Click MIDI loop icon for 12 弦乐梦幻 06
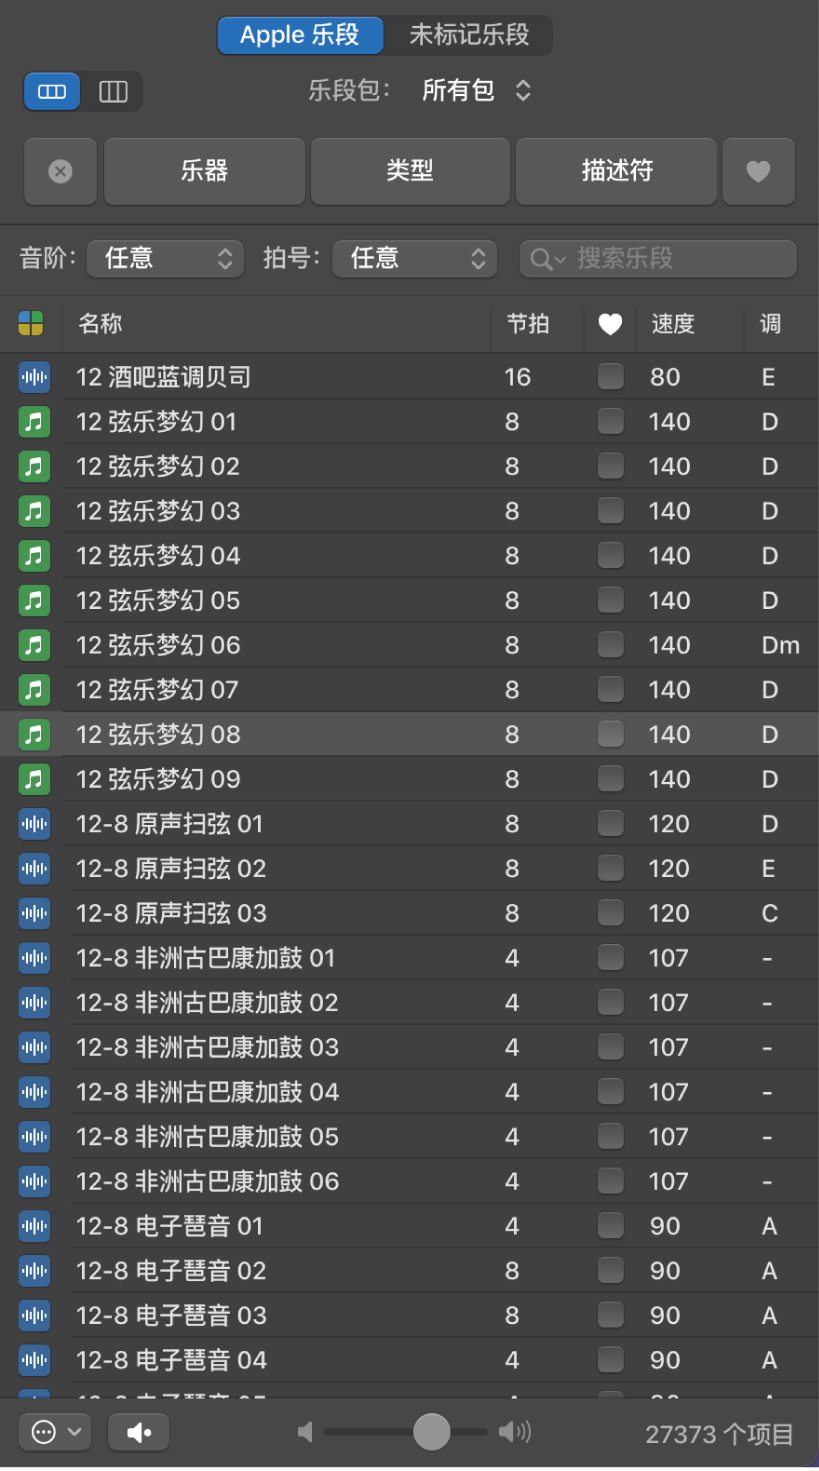 coord(34,645)
